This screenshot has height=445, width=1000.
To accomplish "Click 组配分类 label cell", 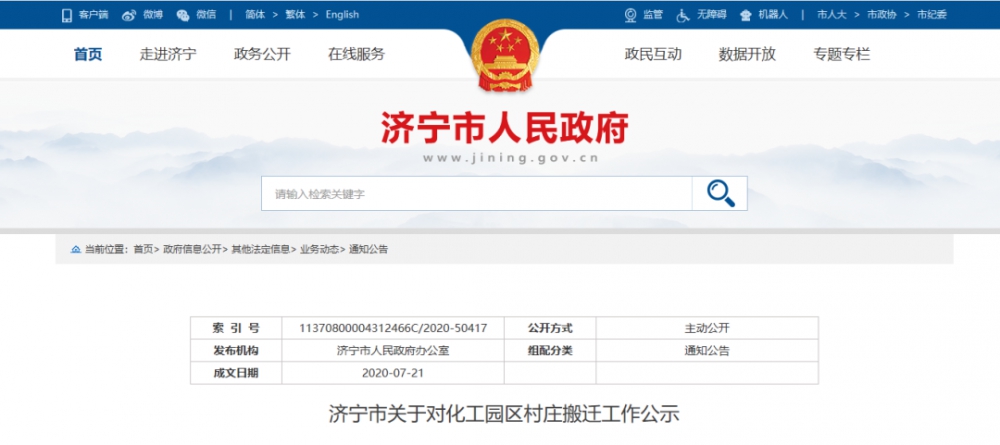I will point(550,351).
